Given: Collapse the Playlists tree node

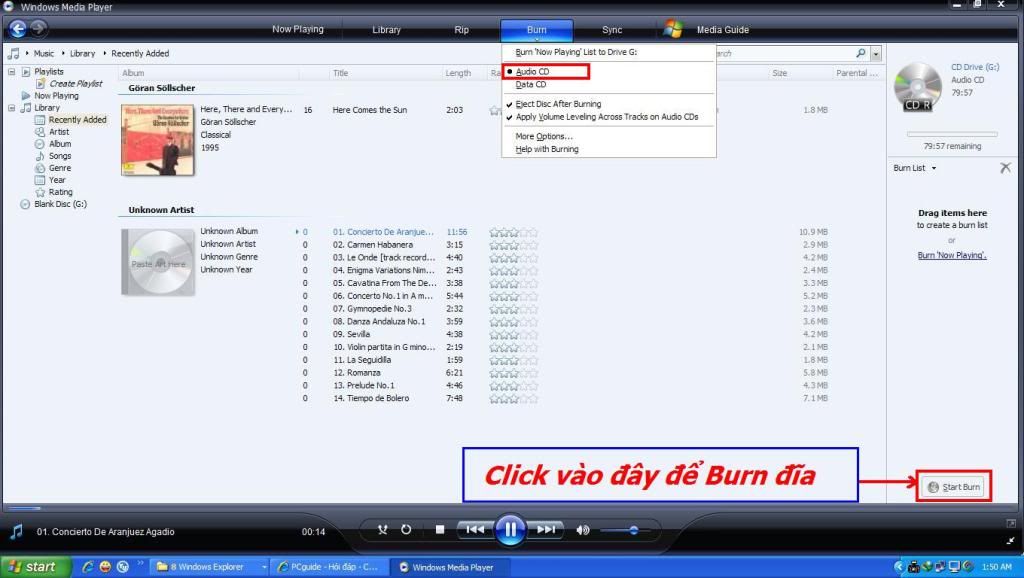Looking at the screenshot, I should 12,72.
